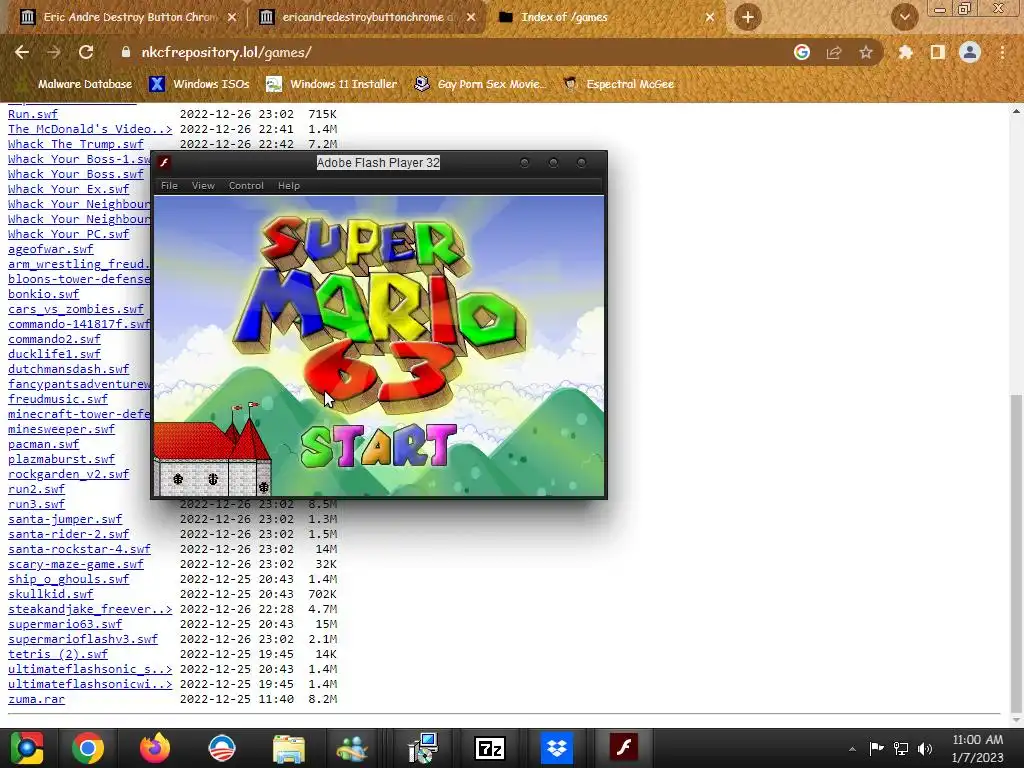Open Malware Database bookmark
The width and height of the screenshot is (1024, 768).
(76, 84)
